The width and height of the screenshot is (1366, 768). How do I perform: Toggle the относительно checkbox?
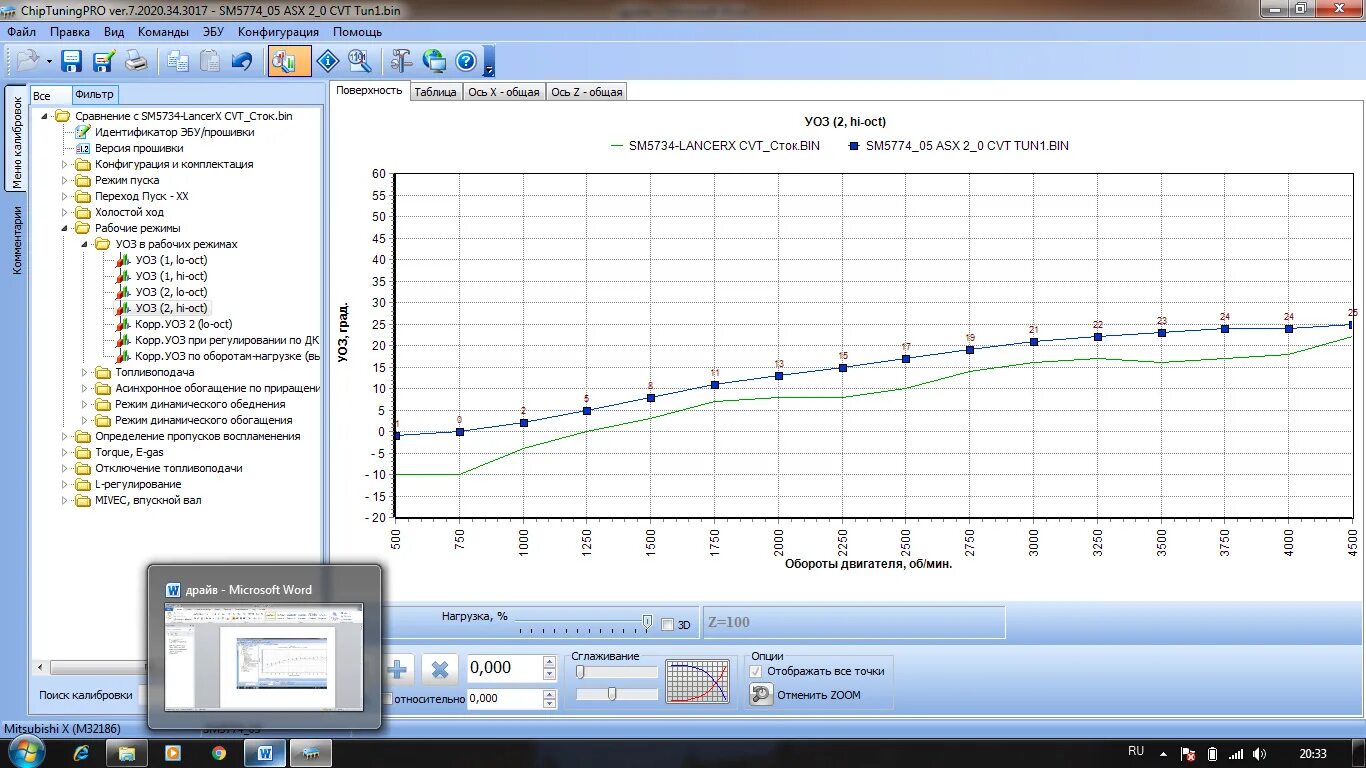pyautogui.click(x=387, y=699)
